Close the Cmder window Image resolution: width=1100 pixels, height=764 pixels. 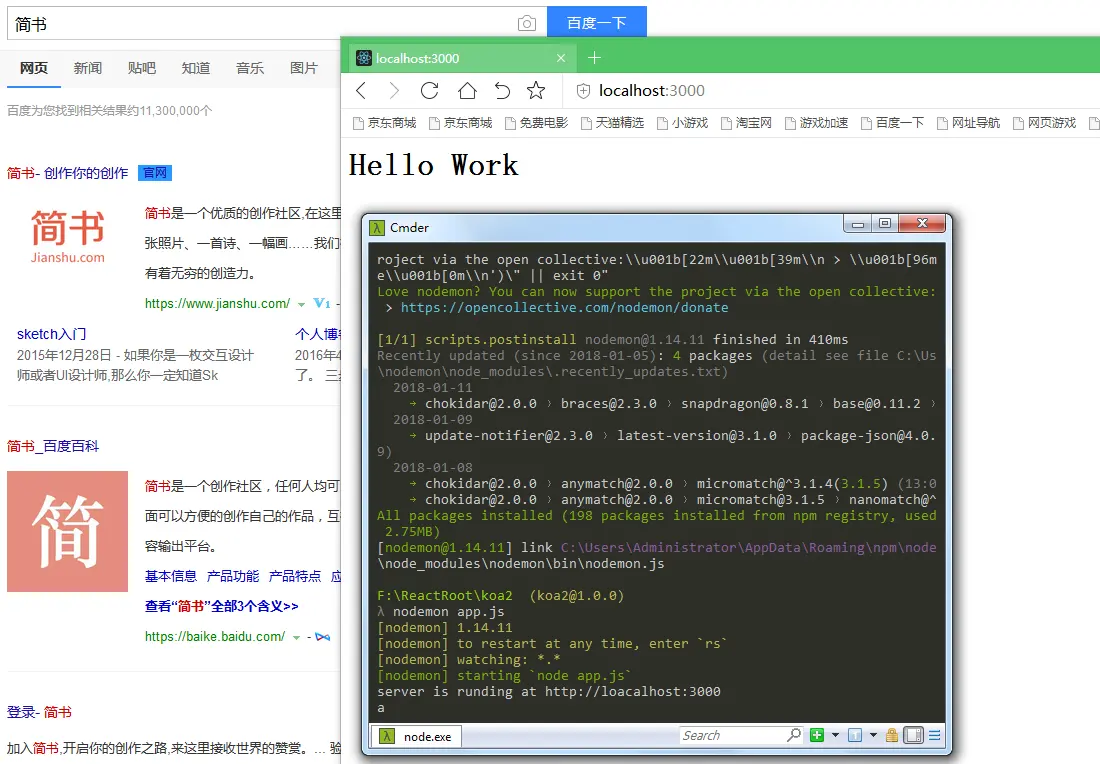pyautogui.click(x=923, y=224)
